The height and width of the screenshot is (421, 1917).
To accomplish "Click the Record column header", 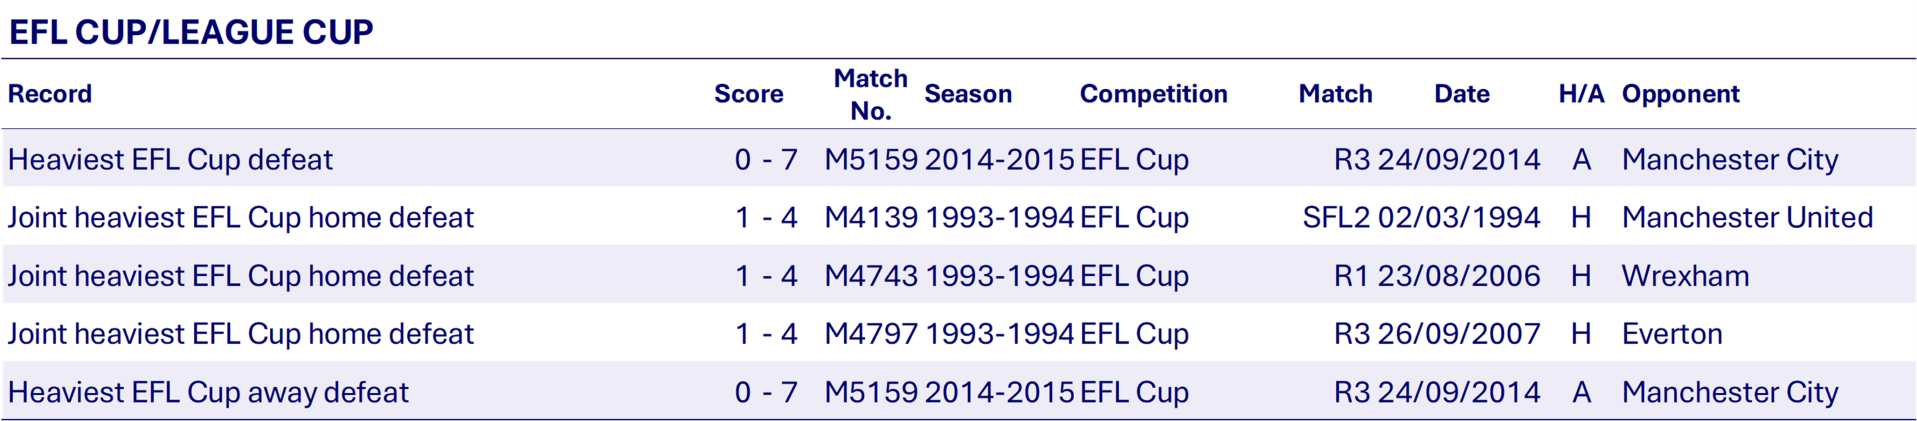I will tap(50, 94).
